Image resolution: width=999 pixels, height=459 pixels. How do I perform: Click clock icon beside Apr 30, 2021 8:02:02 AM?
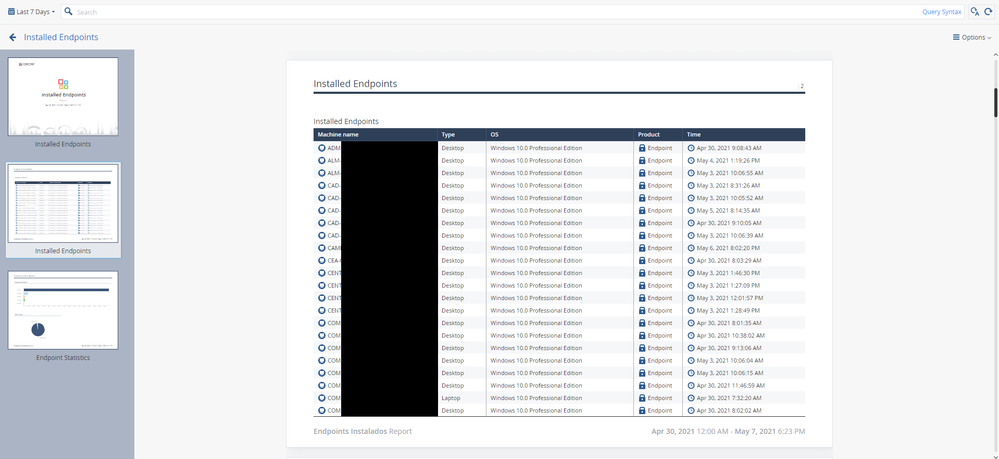(x=691, y=411)
